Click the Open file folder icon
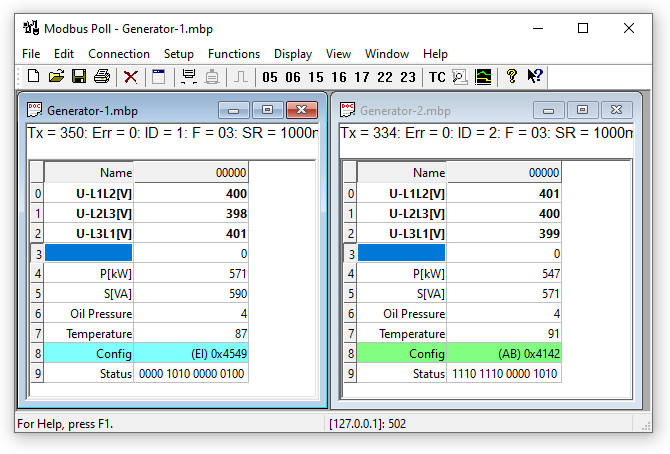670x454 pixels. [x=56, y=76]
